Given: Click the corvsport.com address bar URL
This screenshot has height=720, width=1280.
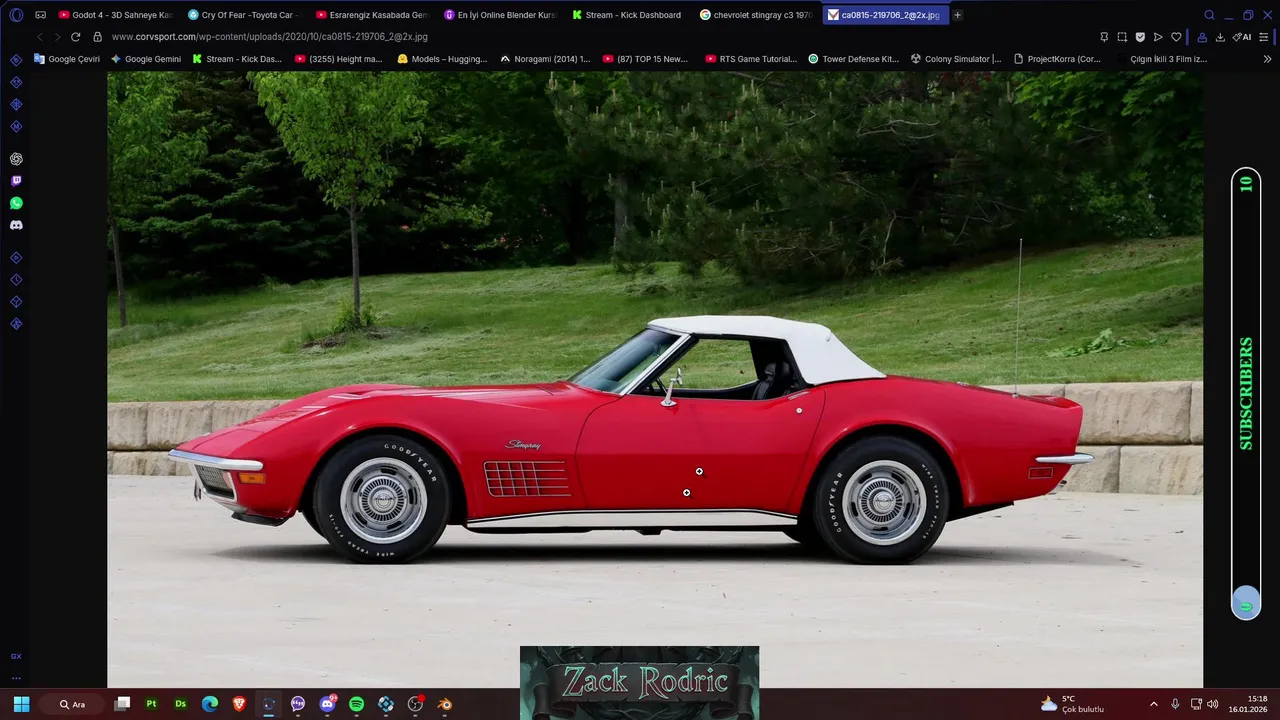Looking at the screenshot, I should 269,37.
